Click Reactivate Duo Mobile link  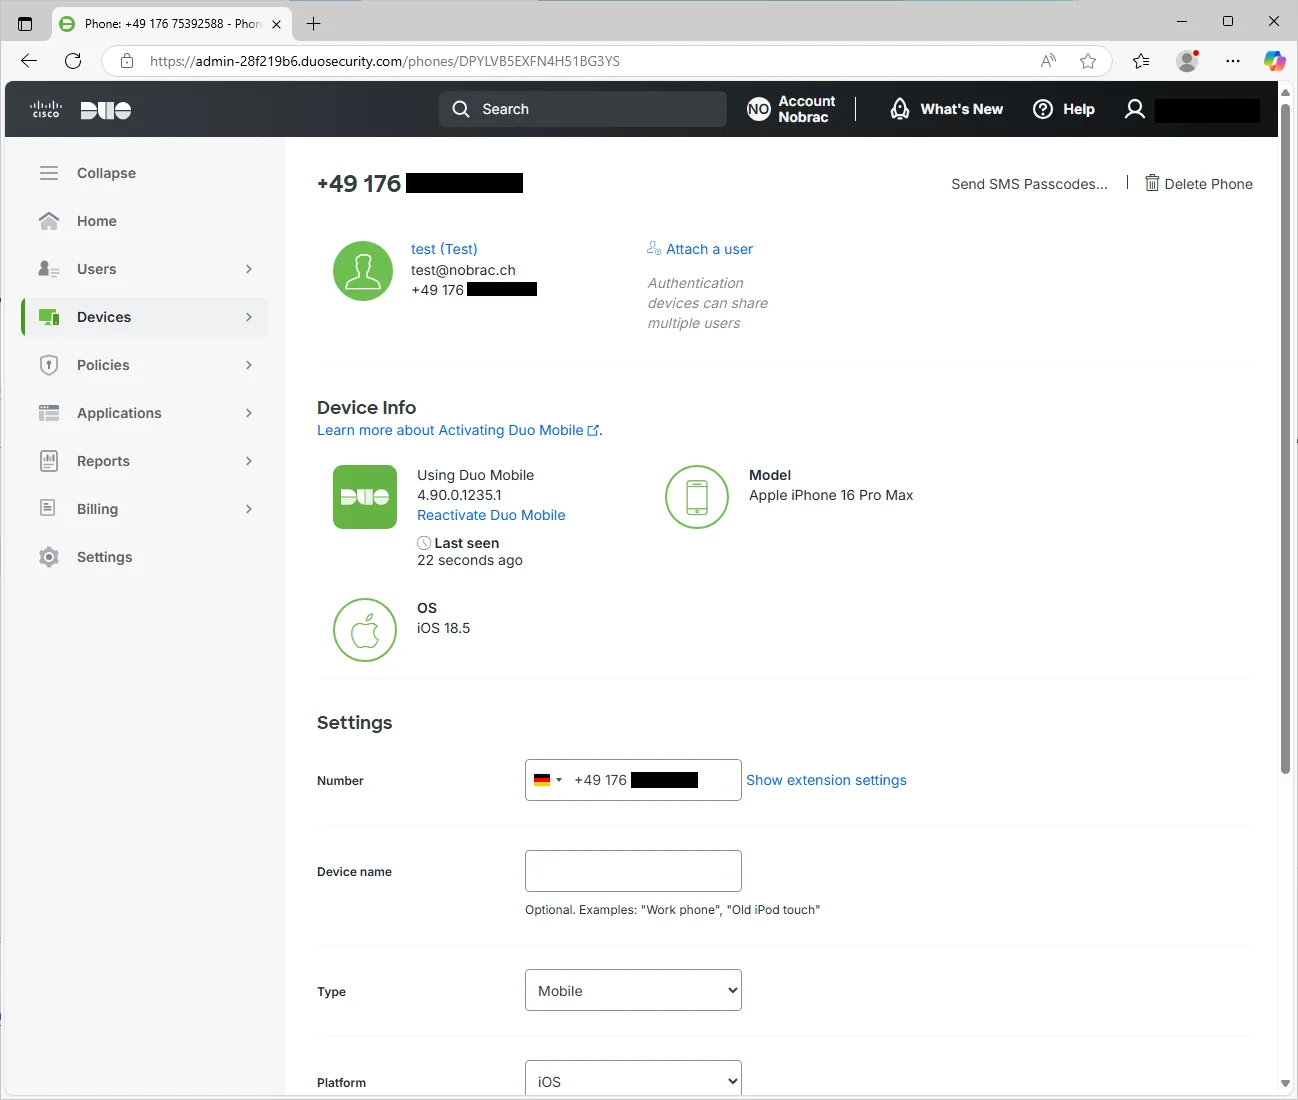pos(491,515)
